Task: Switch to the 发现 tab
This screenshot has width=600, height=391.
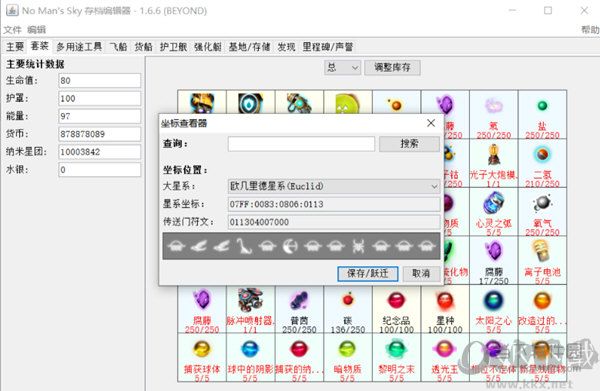Action: (286, 47)
